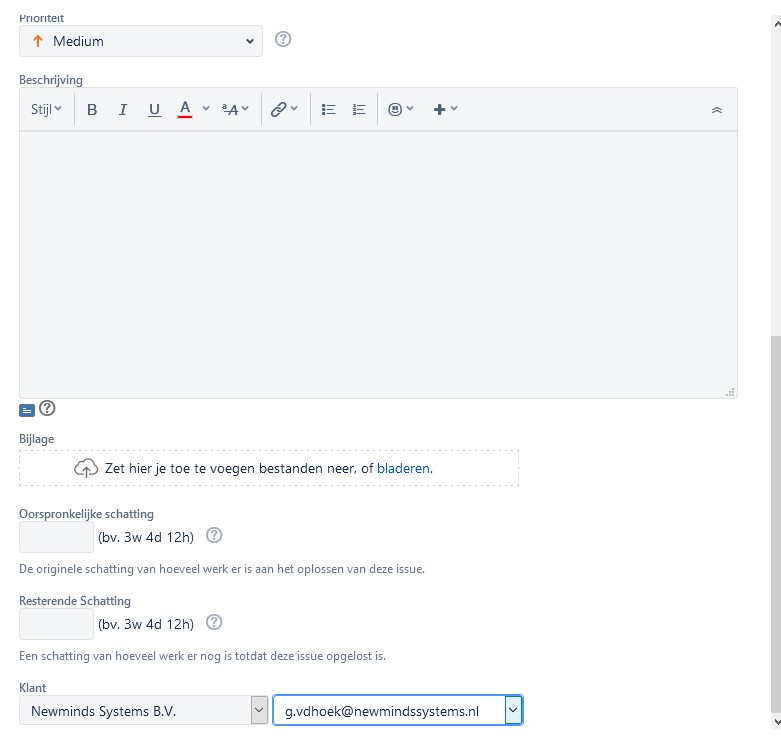Click the Klant field label

click(x=32, y=688)
